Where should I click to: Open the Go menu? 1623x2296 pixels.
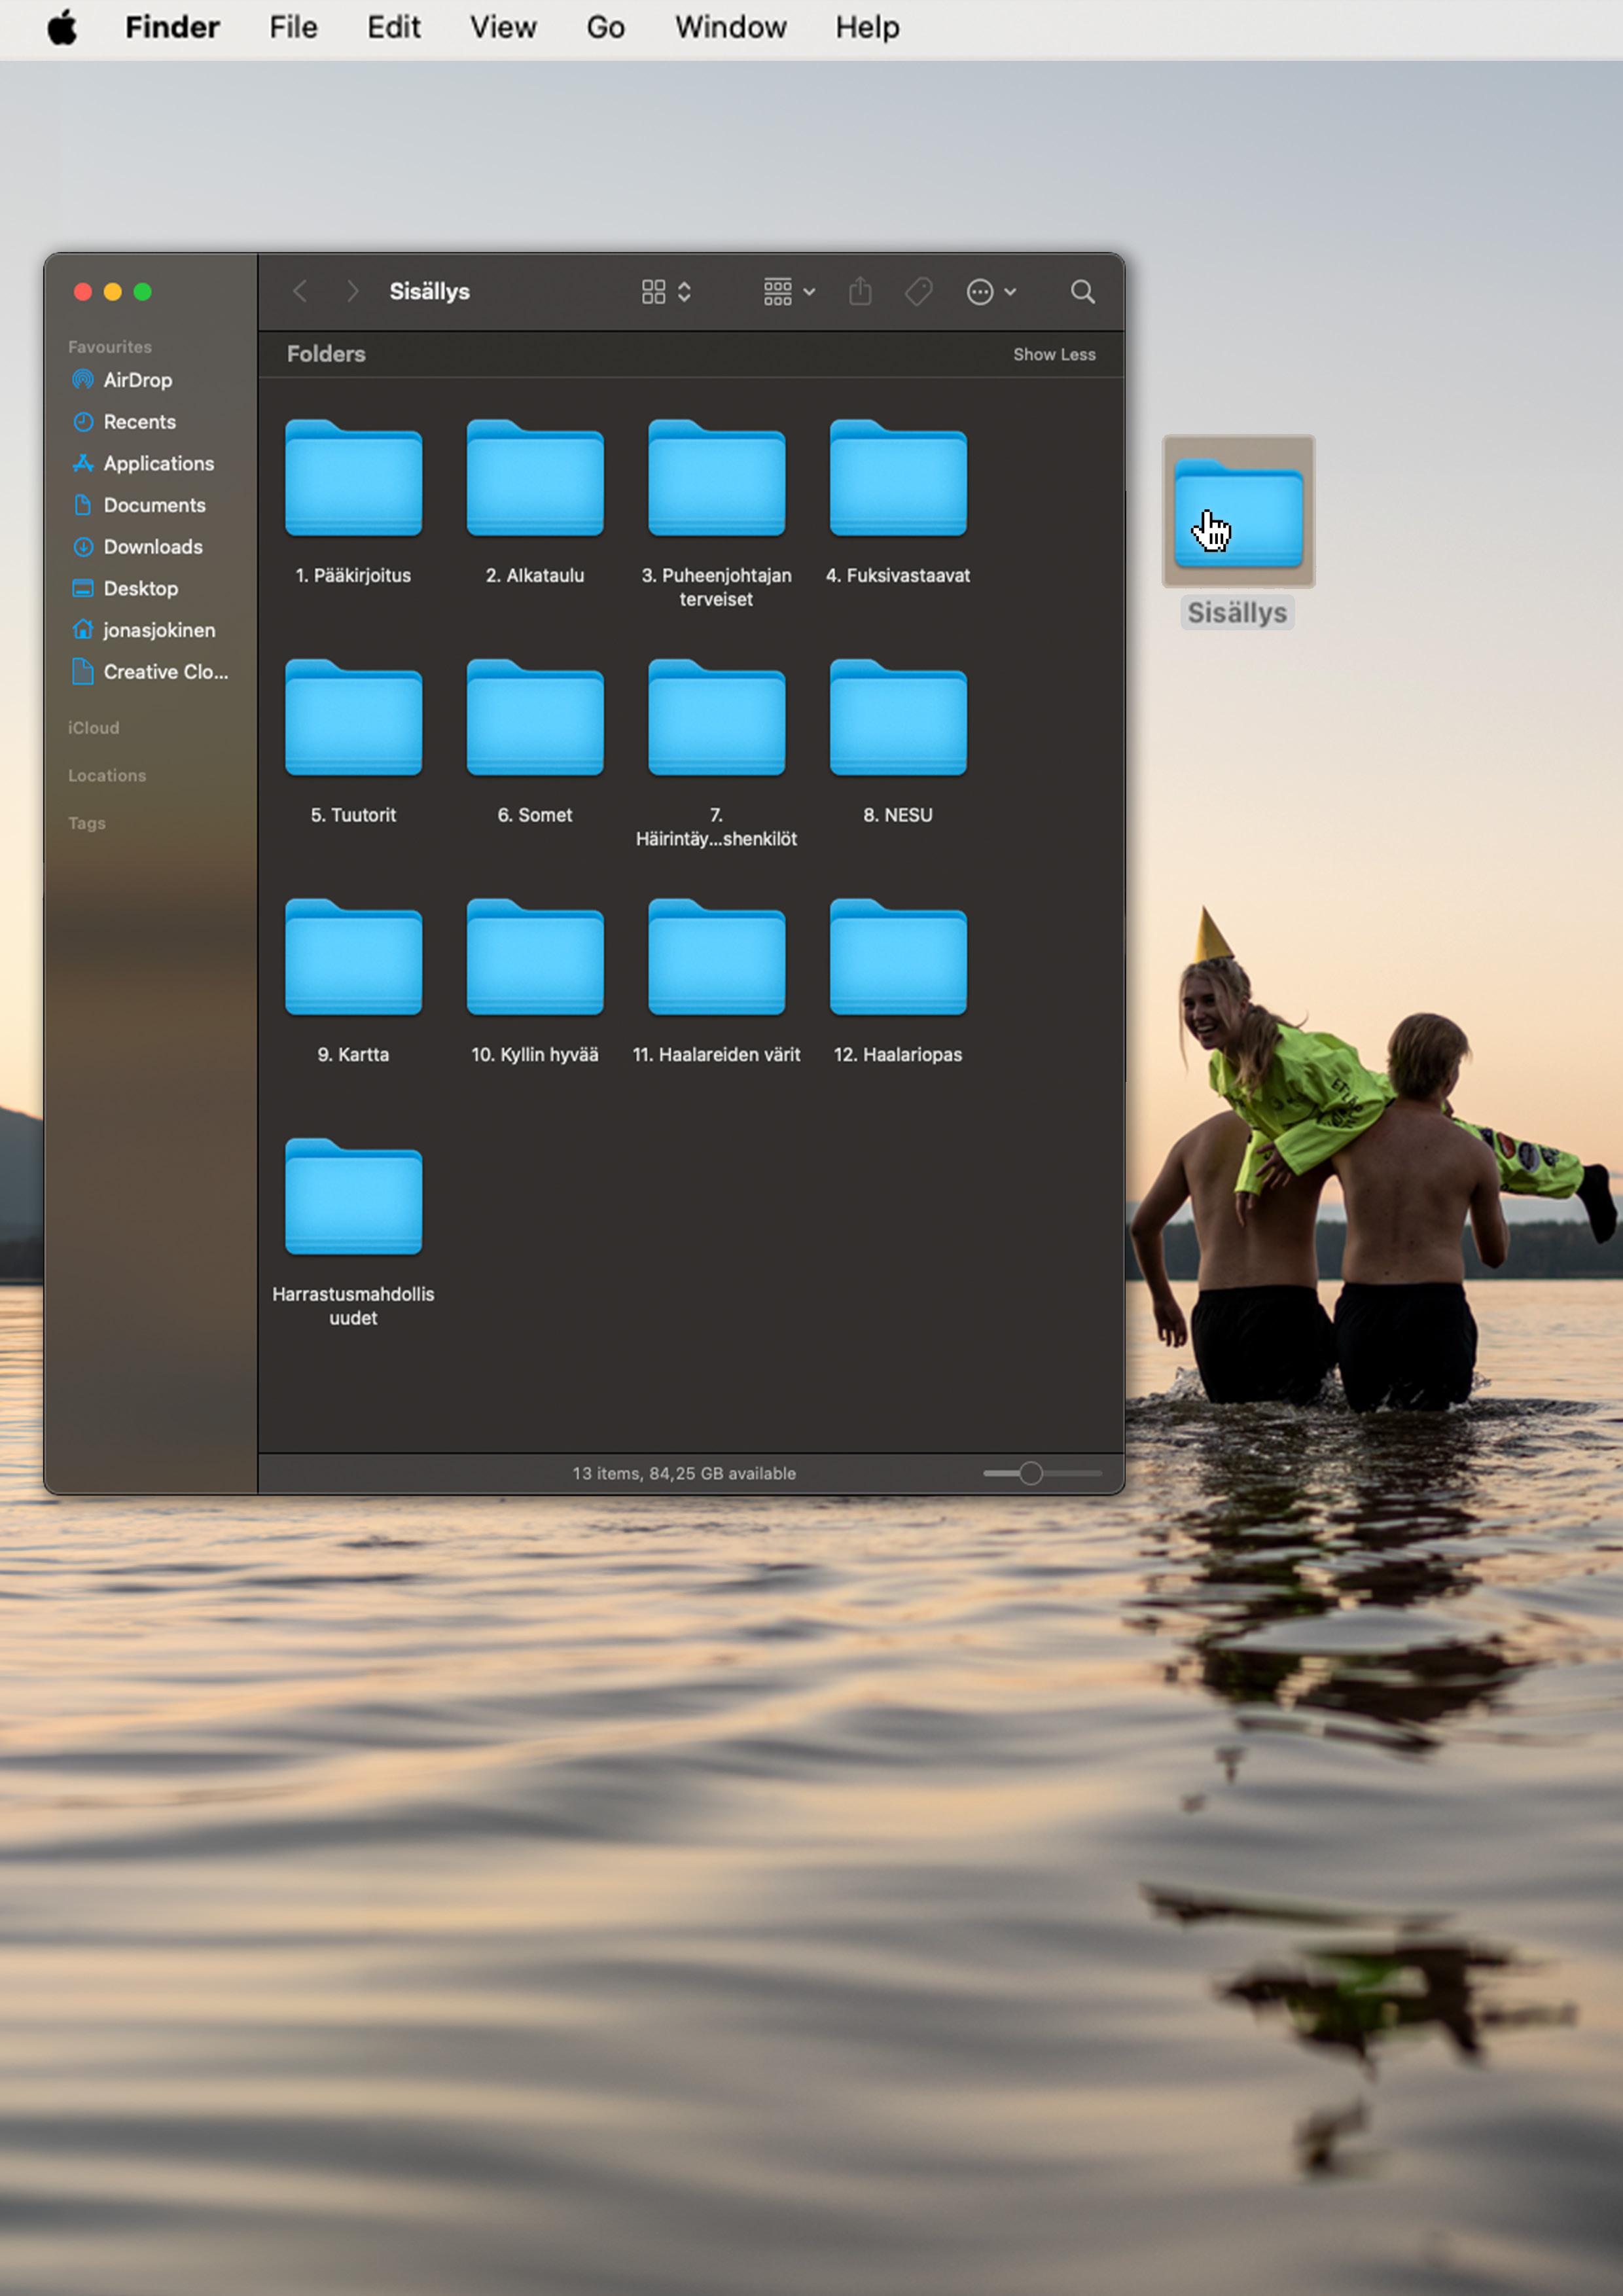point(605,28)
